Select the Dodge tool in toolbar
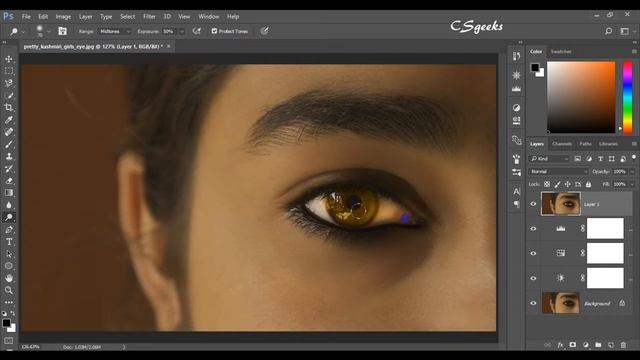 click(9, 217)
